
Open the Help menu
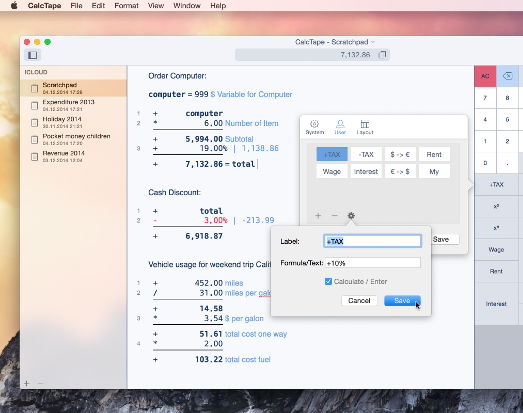[218, 5]
